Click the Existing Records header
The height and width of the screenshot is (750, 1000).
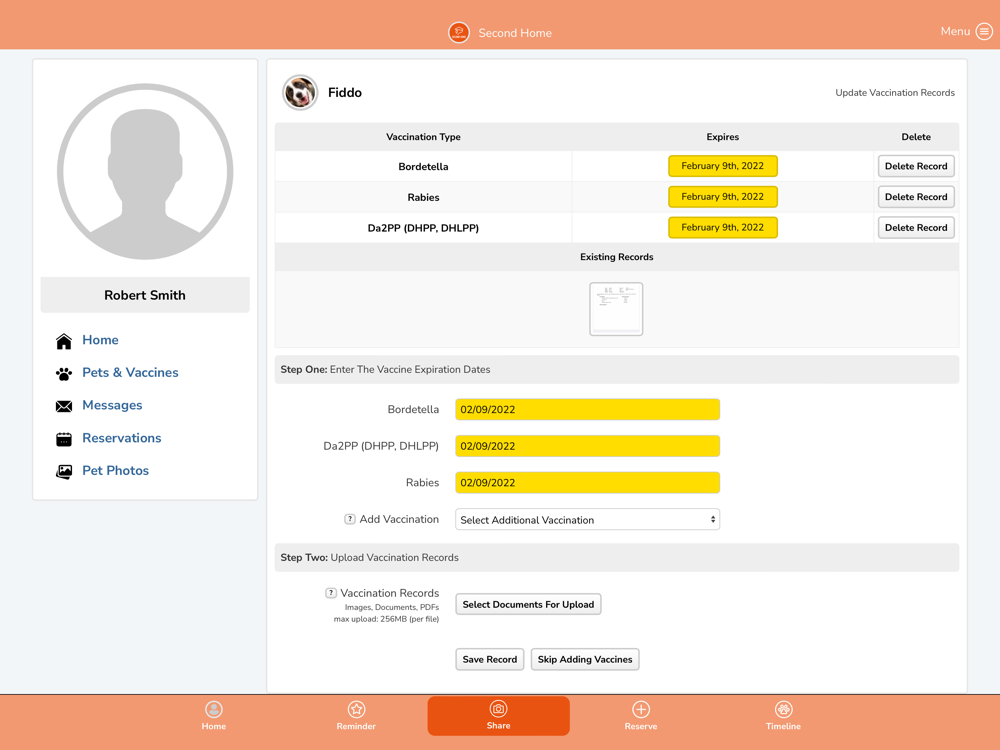click(x=617, y=257)
